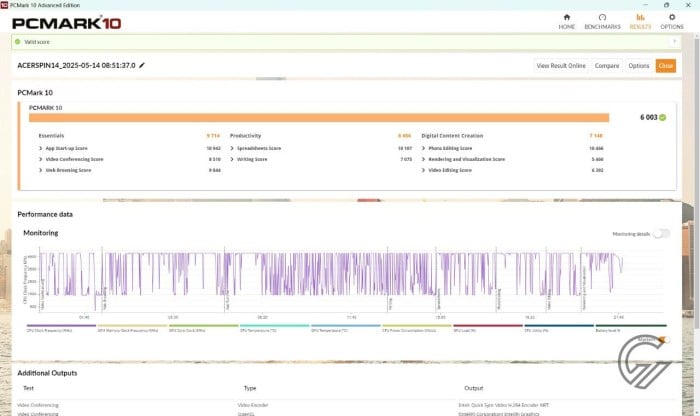The height and width of the screenshot is (416, 700).
Task: Click the Additional Outputs heading
Action: point(47,373)
